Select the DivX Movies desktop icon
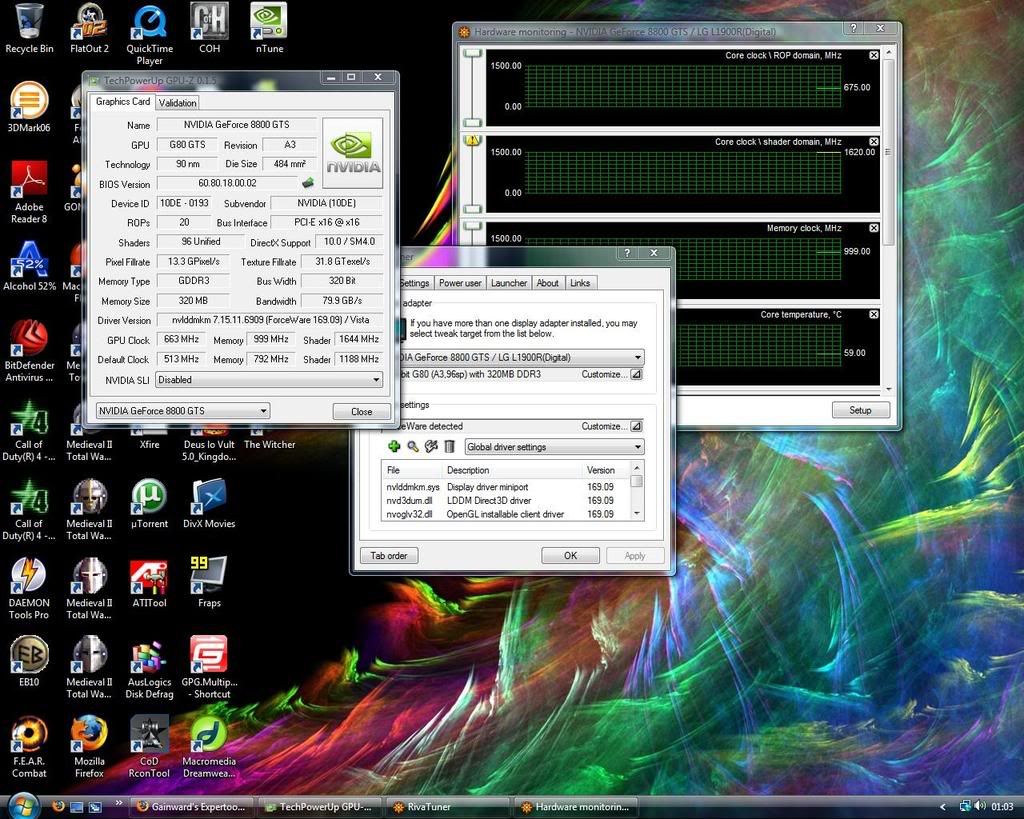Image resolution: width=1024 pixels, height=819 pixels. click(x=210, y=504)
